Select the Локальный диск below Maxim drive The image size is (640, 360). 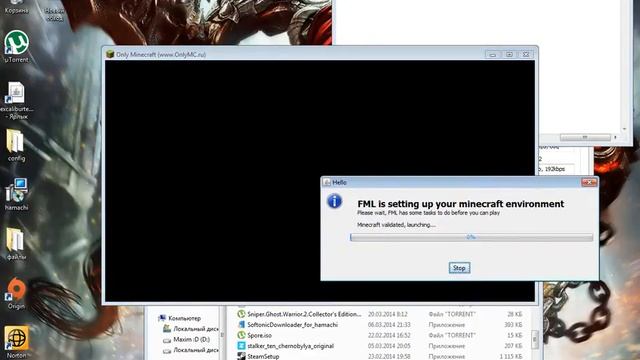point(196,350)
